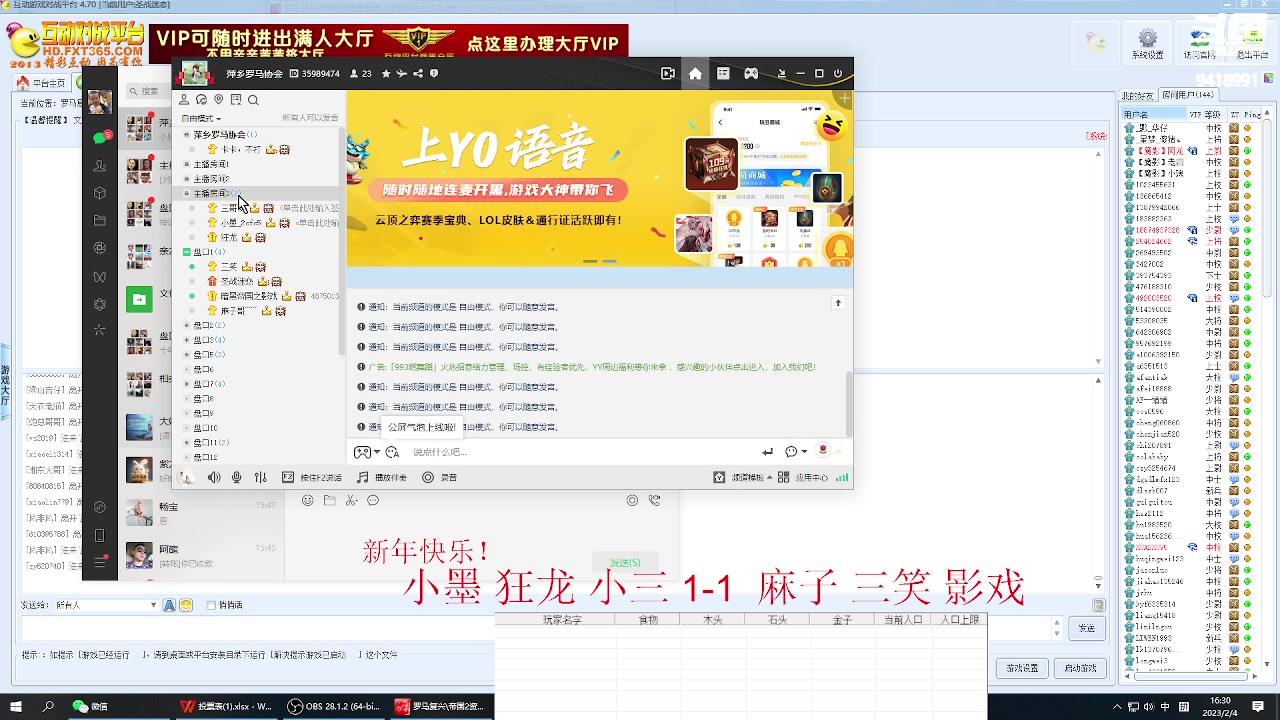
Task: Select the second carousel indicator dot
Action: click(x=610, y=261)
